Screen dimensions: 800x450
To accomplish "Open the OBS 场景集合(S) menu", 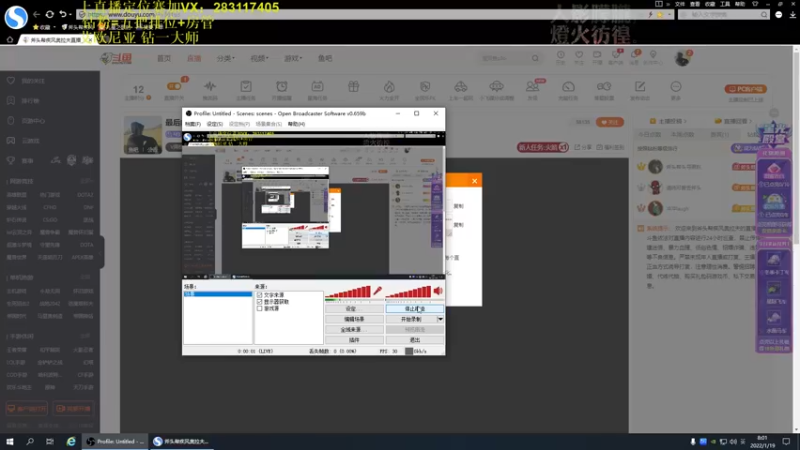I will 268,124.
